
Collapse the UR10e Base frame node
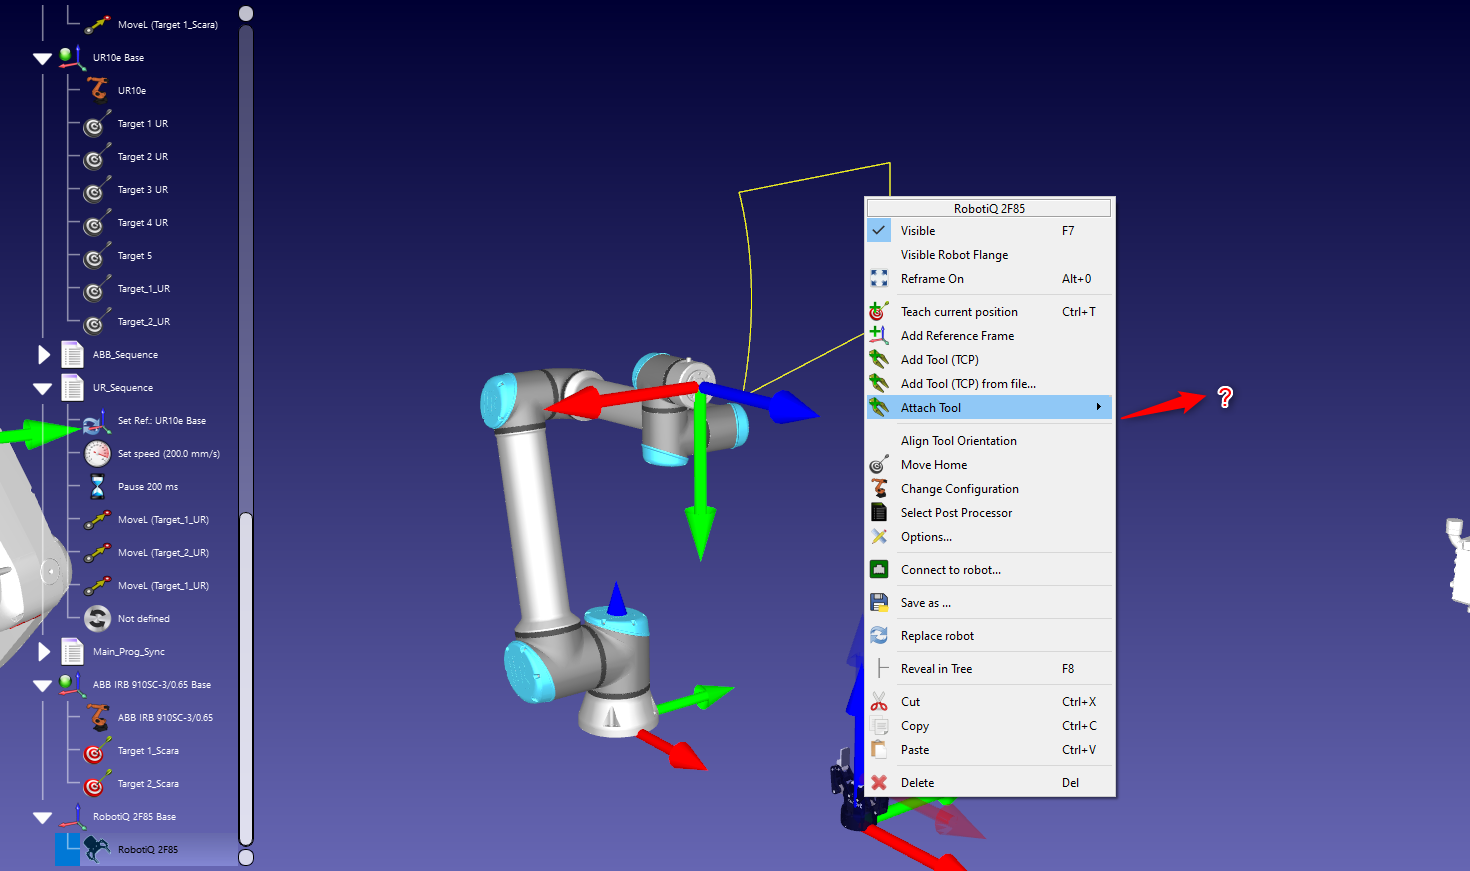click(x=42, y=59)
